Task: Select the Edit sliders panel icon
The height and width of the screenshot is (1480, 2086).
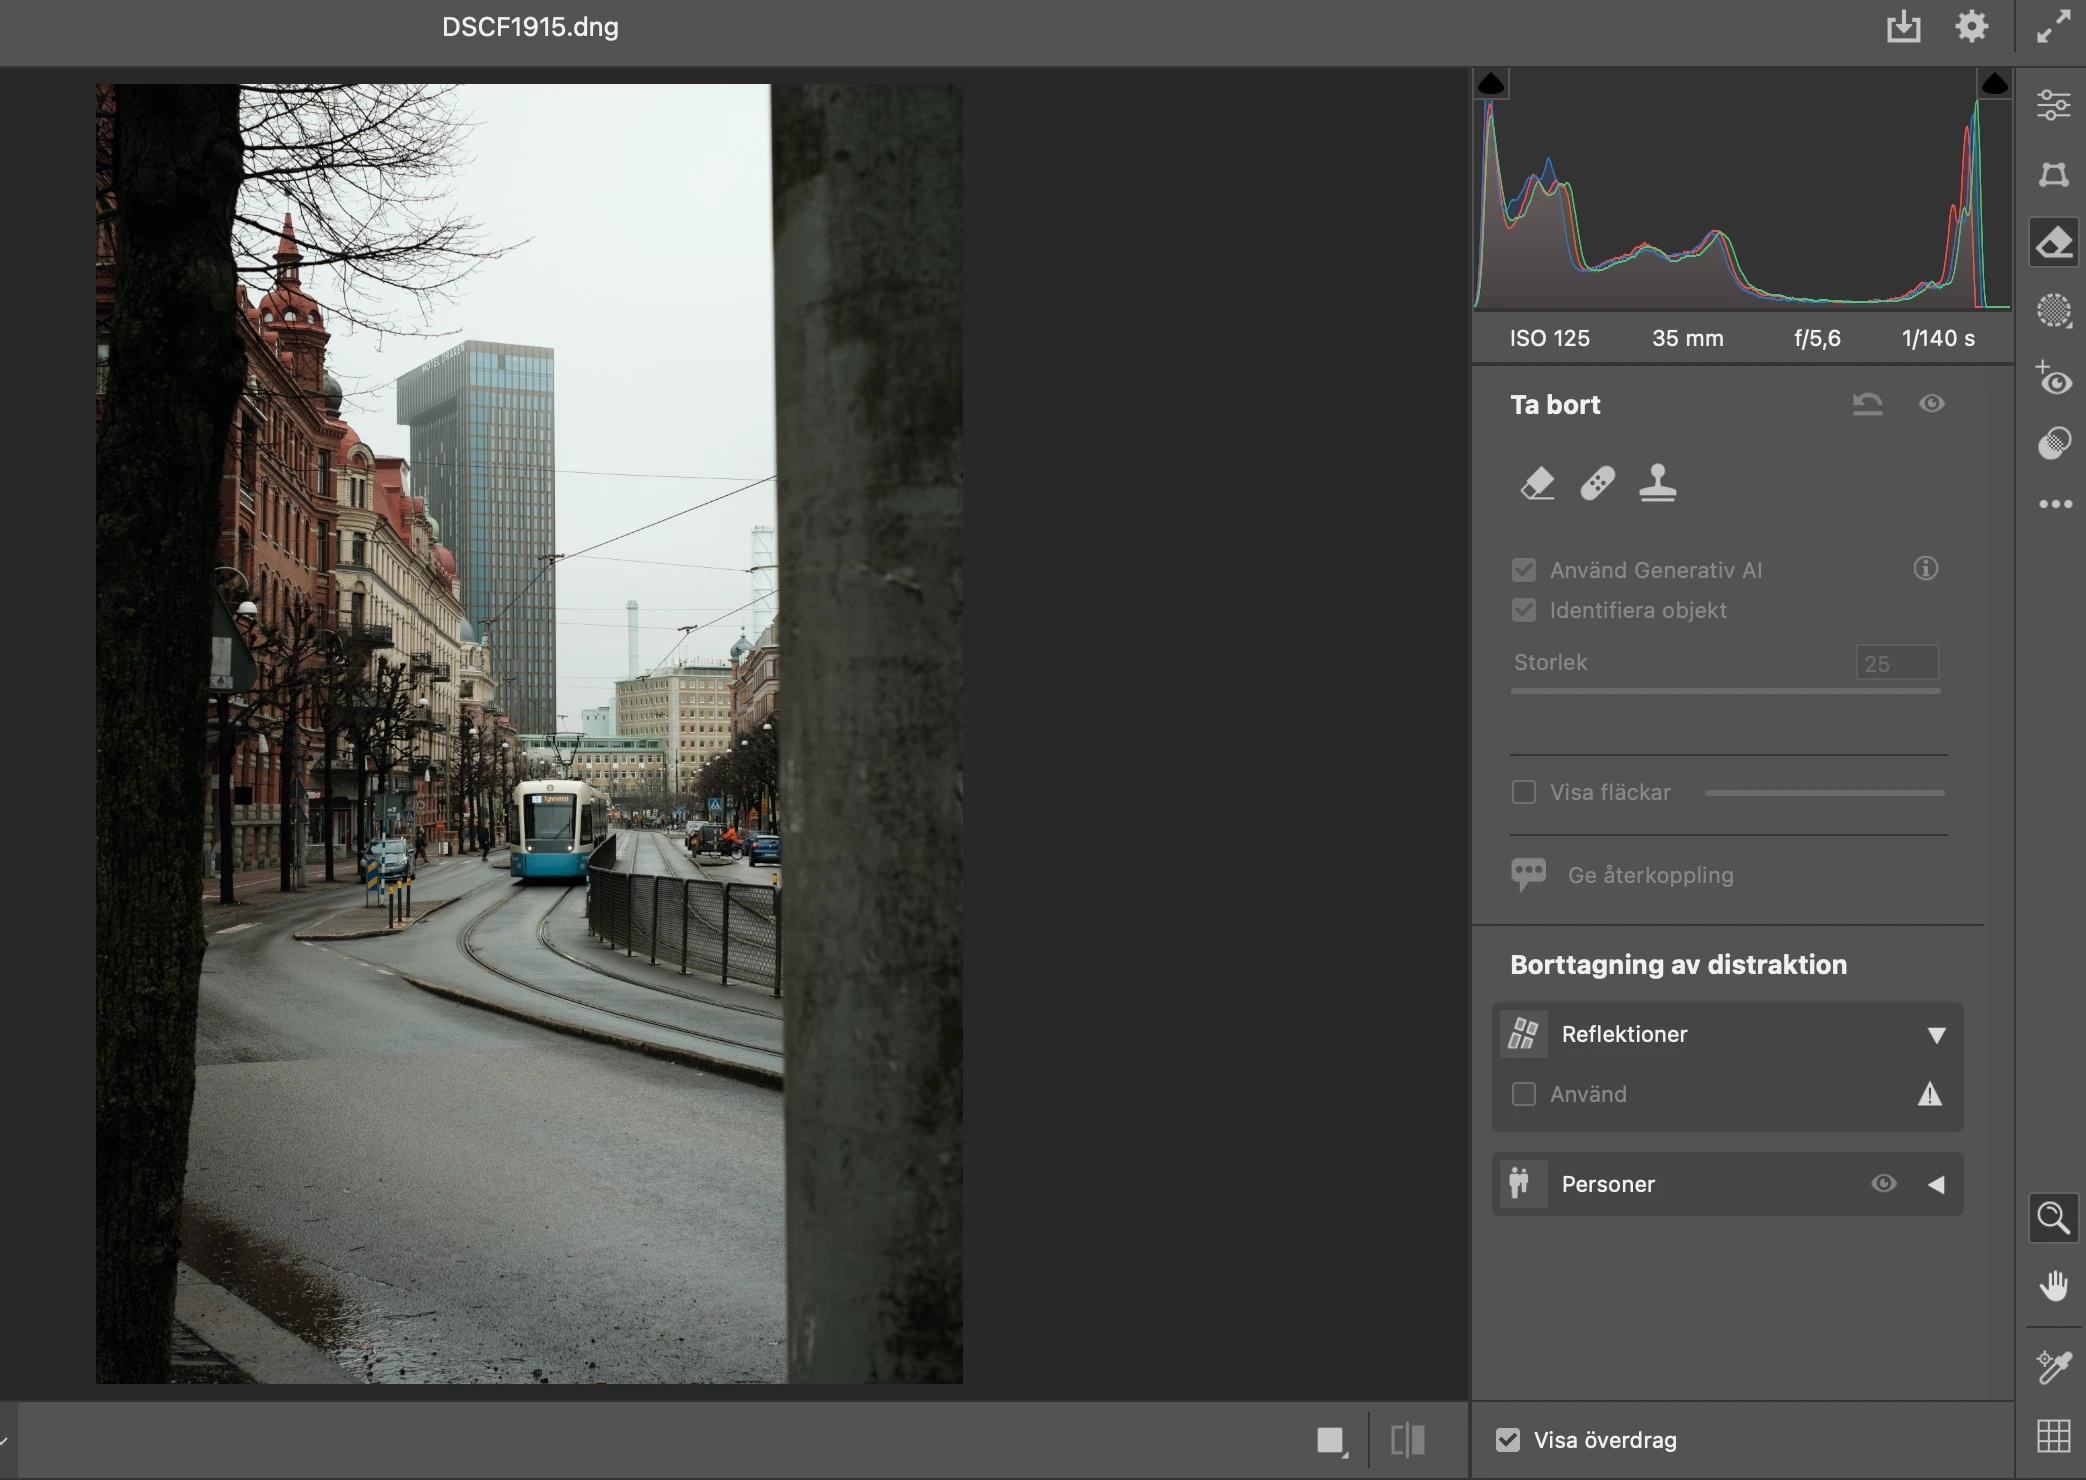Action: coord(2053,105)
